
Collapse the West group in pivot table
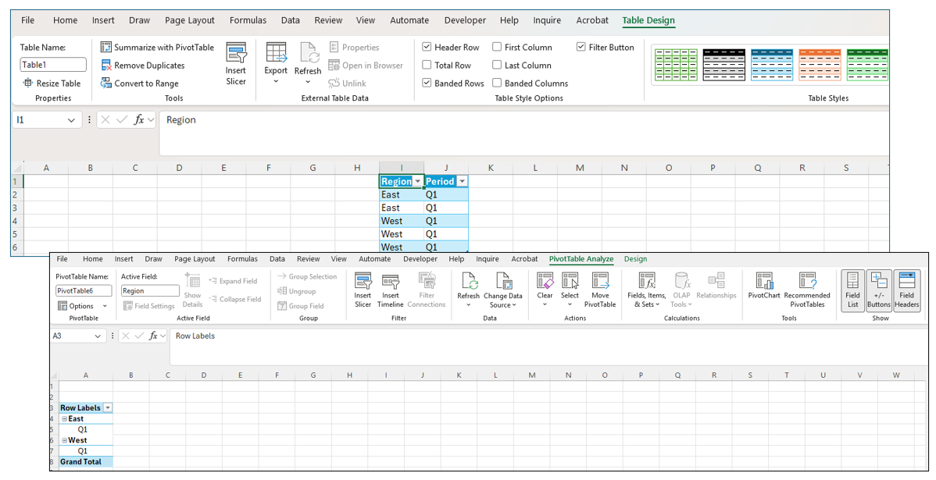(x=64, y=441)
